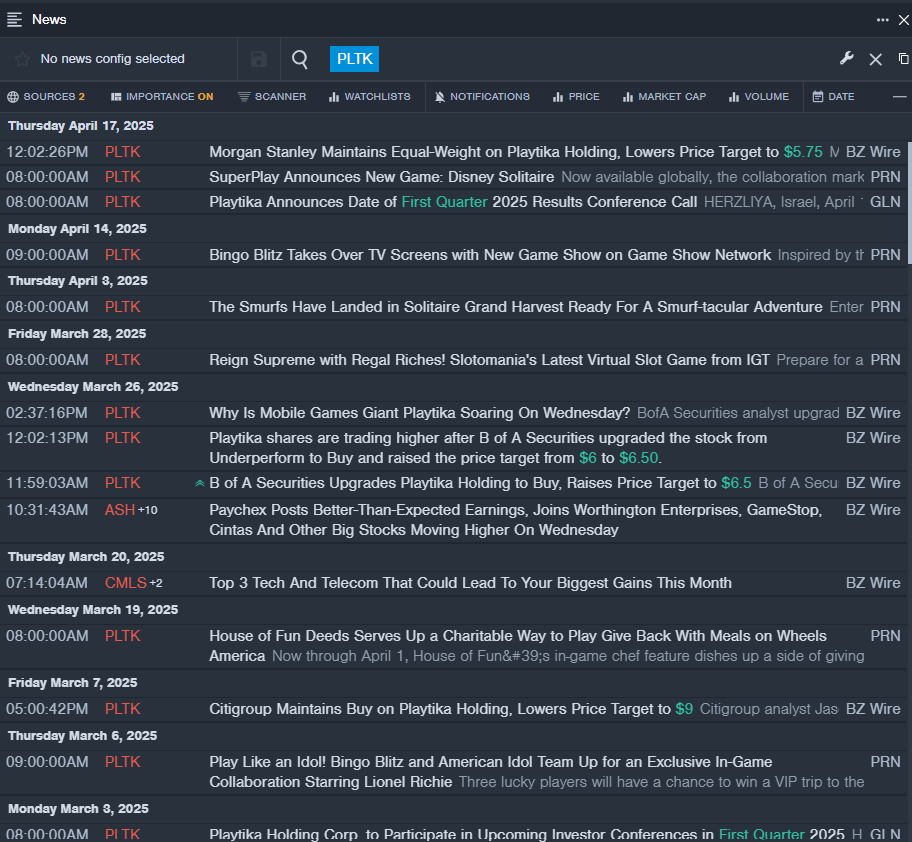Click the 02:37:16PM timestamp
The width and height of the screenshot is (912, 842).
point(47,413)
